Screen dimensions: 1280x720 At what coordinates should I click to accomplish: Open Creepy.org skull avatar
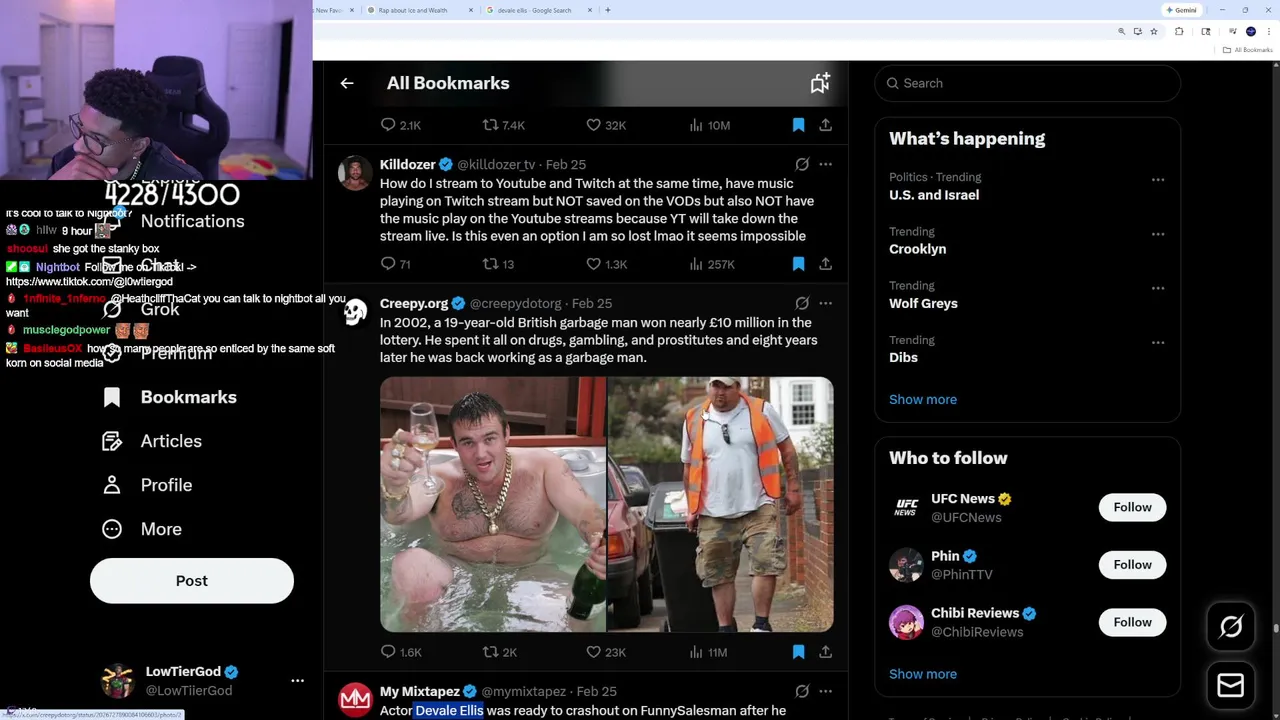point(355,312)
